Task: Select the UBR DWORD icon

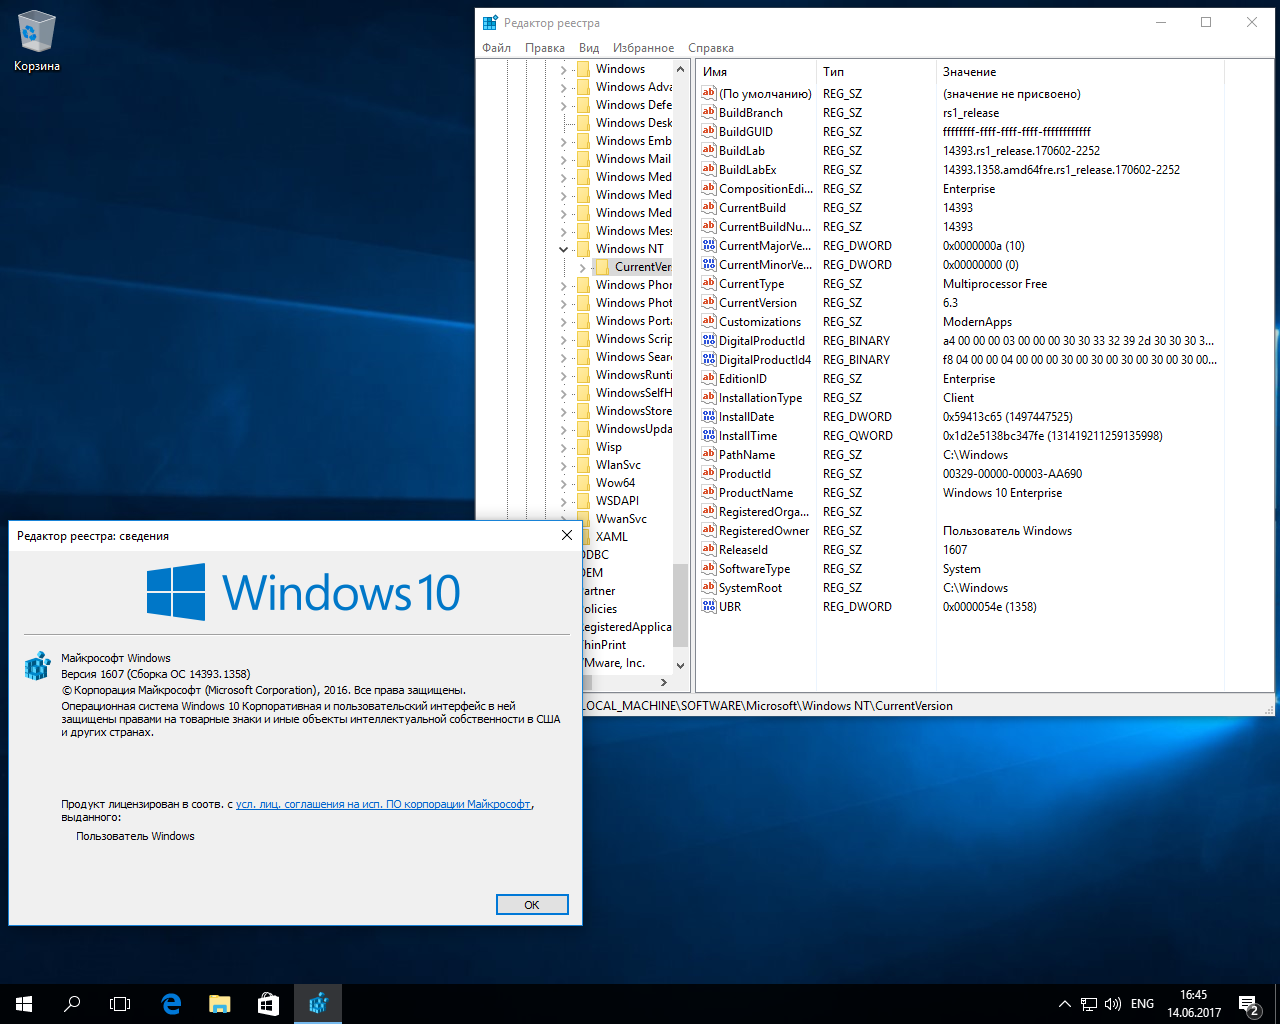Action: click(709, 606)
